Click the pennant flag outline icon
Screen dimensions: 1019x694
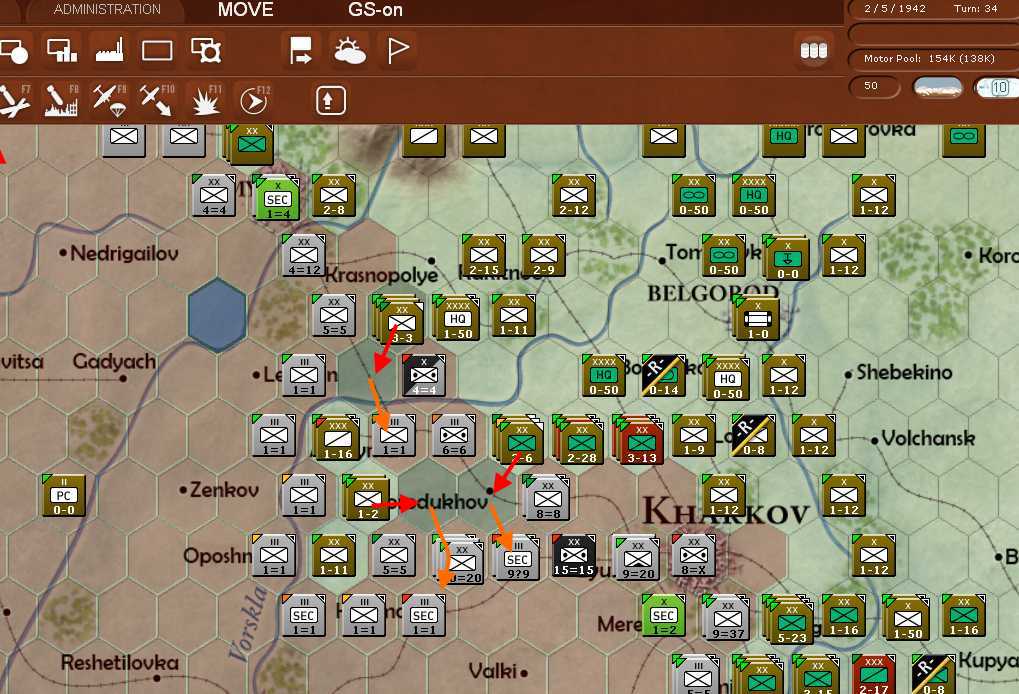(397, 50)
